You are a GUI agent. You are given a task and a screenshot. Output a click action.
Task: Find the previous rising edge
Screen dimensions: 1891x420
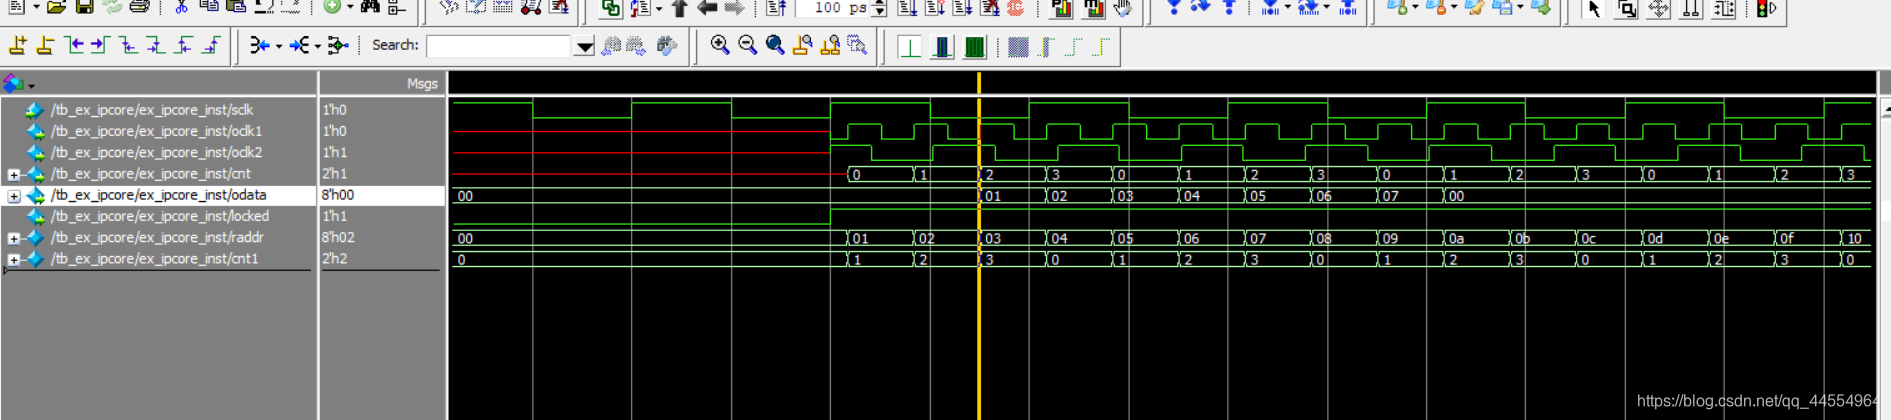click(x=184, y=45)
